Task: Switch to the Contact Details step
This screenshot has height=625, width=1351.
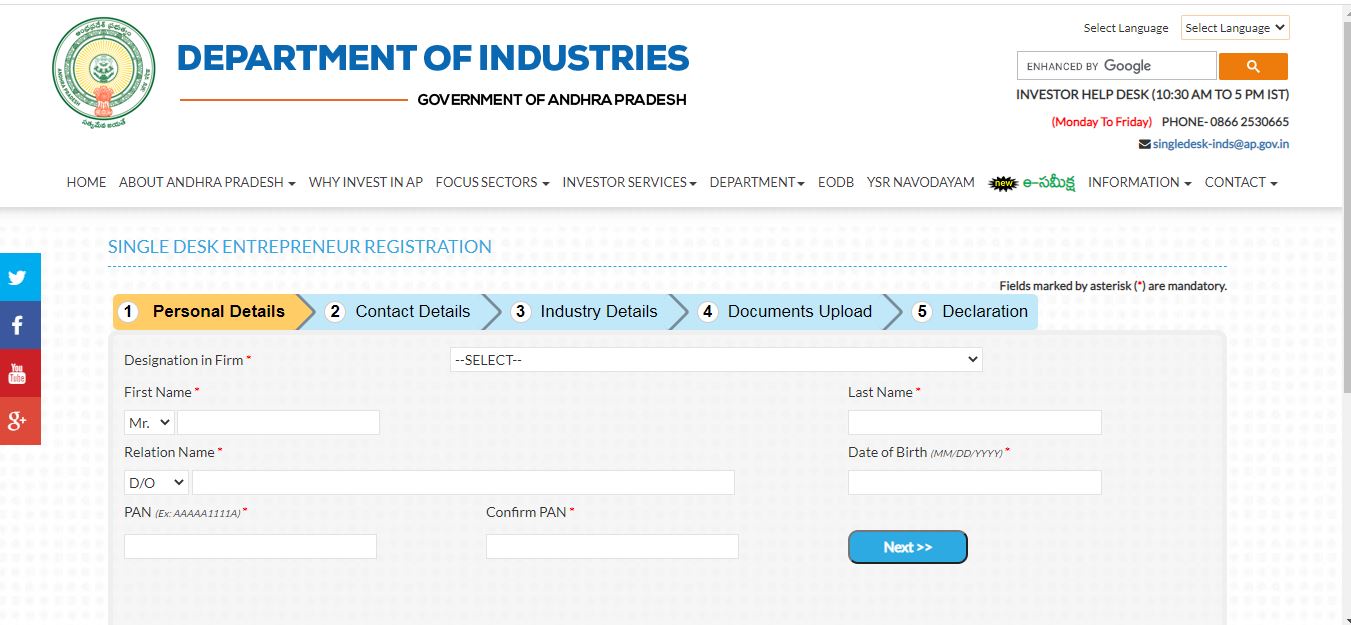Action: pyautogui.click(x=412, y=311)
